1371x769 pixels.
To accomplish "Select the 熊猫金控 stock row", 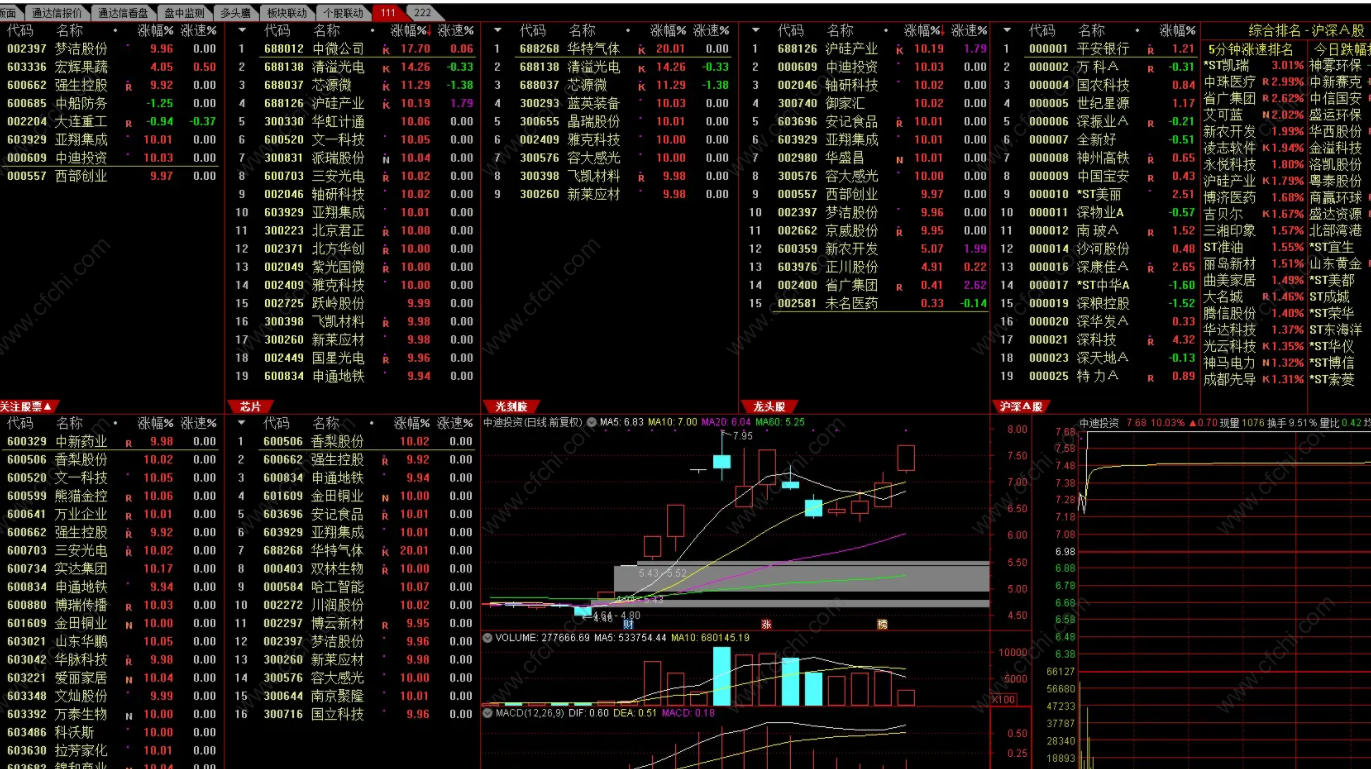I will click(x=110, y=496).
